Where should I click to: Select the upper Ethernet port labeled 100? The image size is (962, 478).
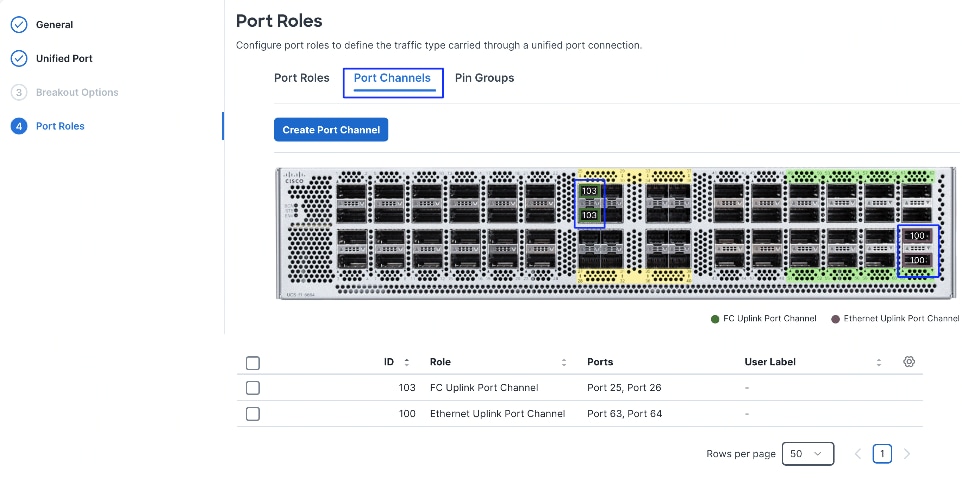click(x=918, y=236)
